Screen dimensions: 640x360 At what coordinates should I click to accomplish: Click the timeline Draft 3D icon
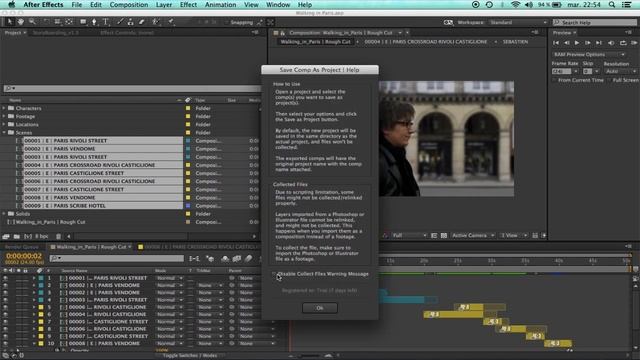[210, 259]
